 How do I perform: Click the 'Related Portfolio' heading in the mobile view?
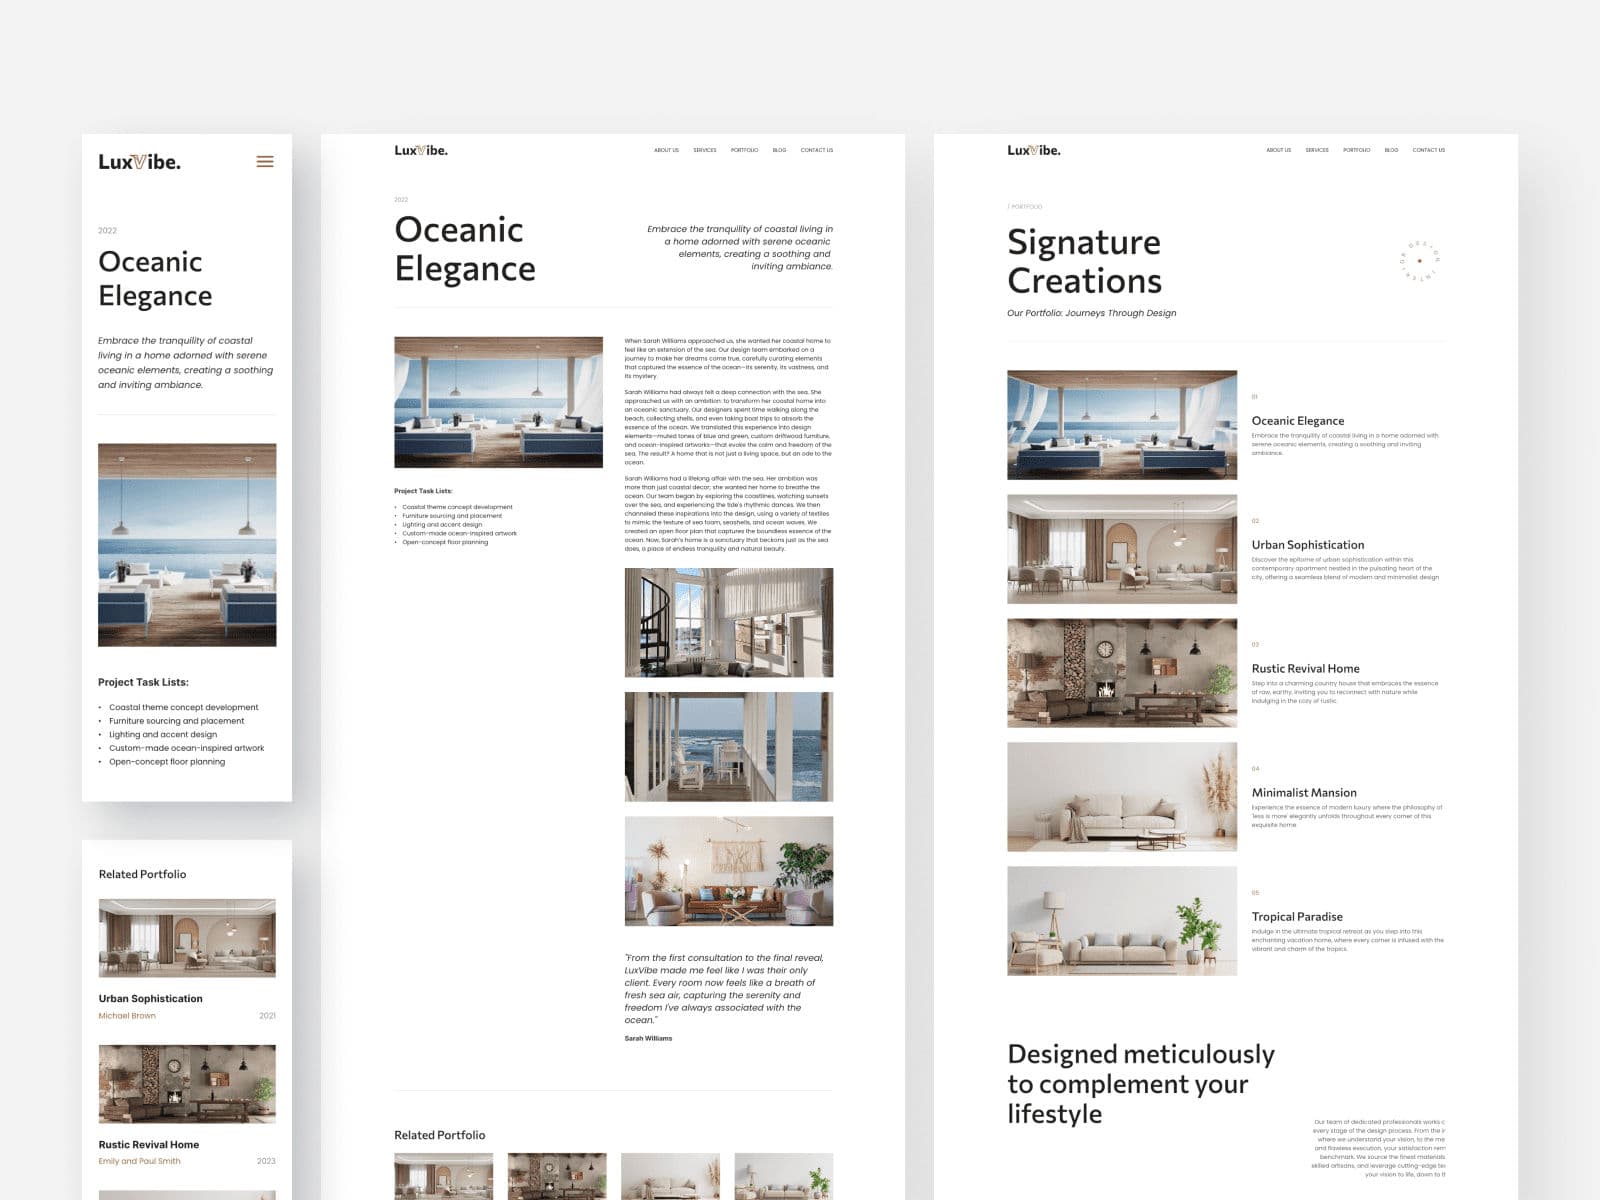142,874
